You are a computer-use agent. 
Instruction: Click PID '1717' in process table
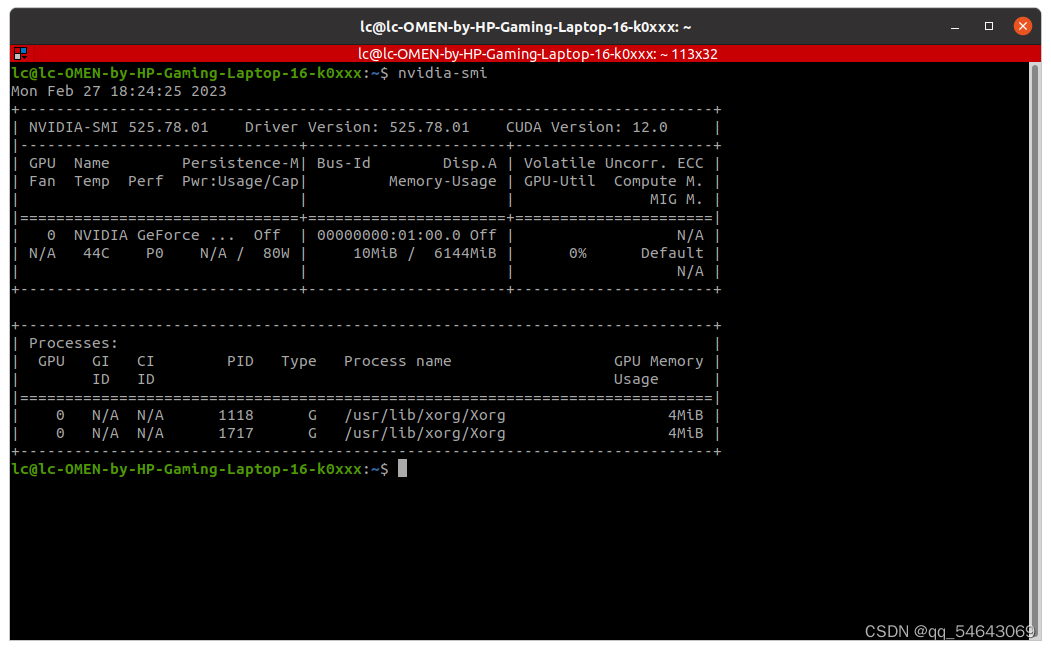[235, 434]
